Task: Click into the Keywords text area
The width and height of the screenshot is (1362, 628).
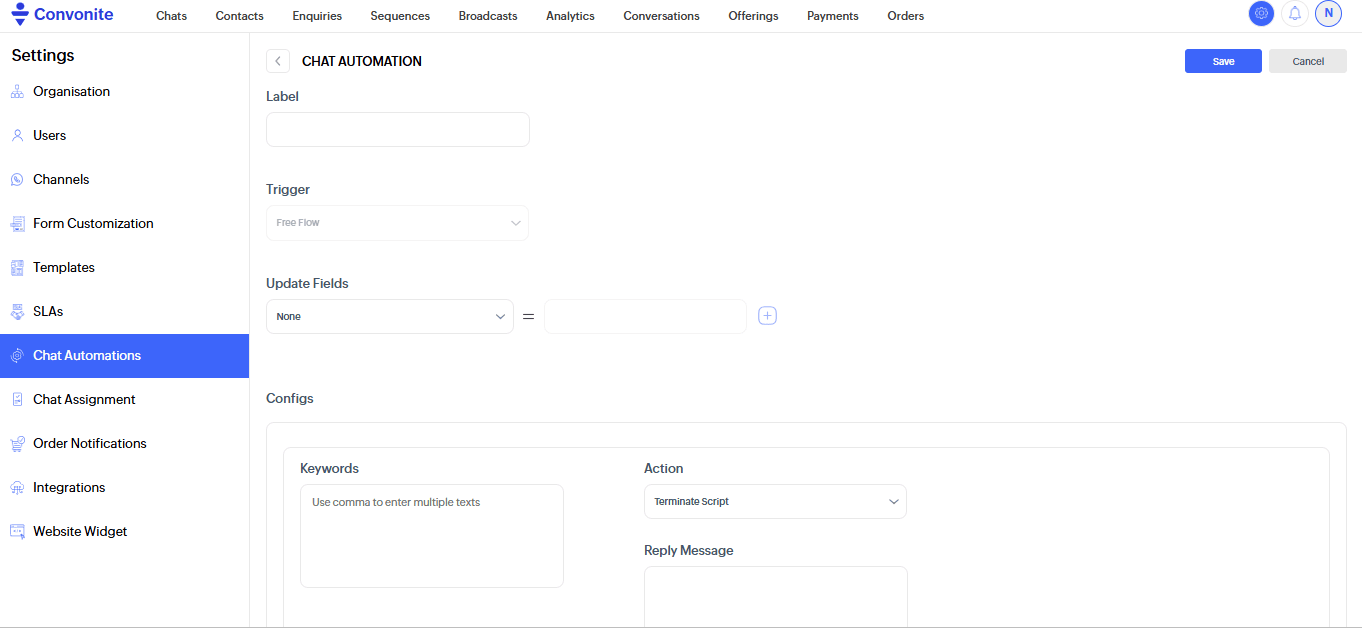Action: click(432, 536)
